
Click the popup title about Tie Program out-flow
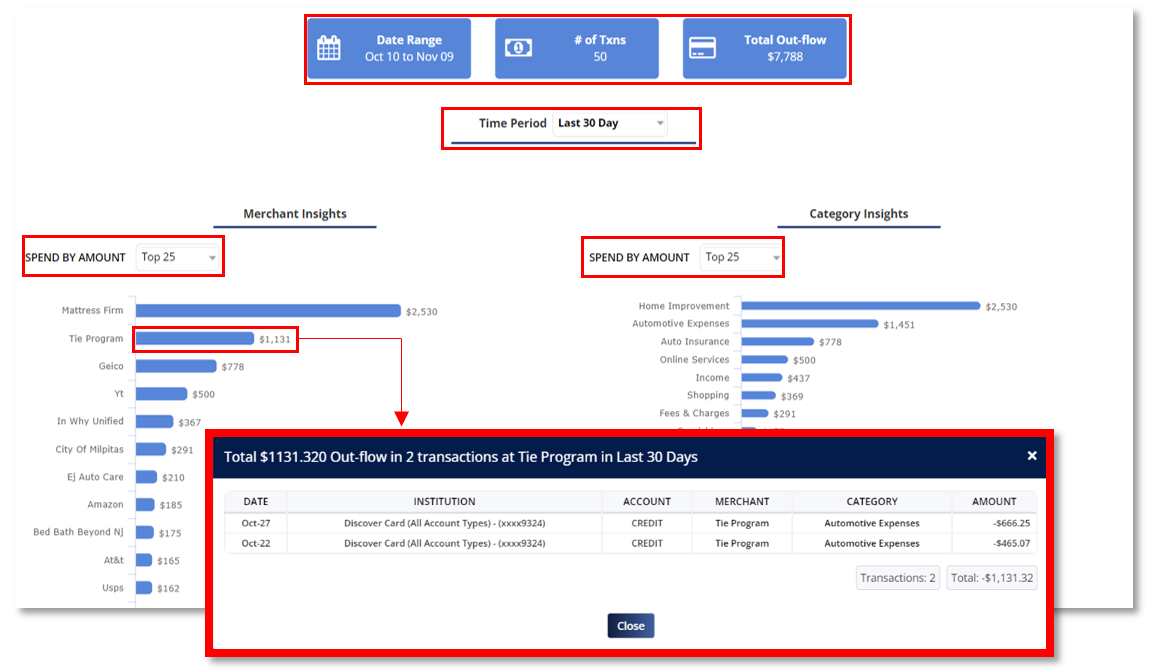click(460, 457)
